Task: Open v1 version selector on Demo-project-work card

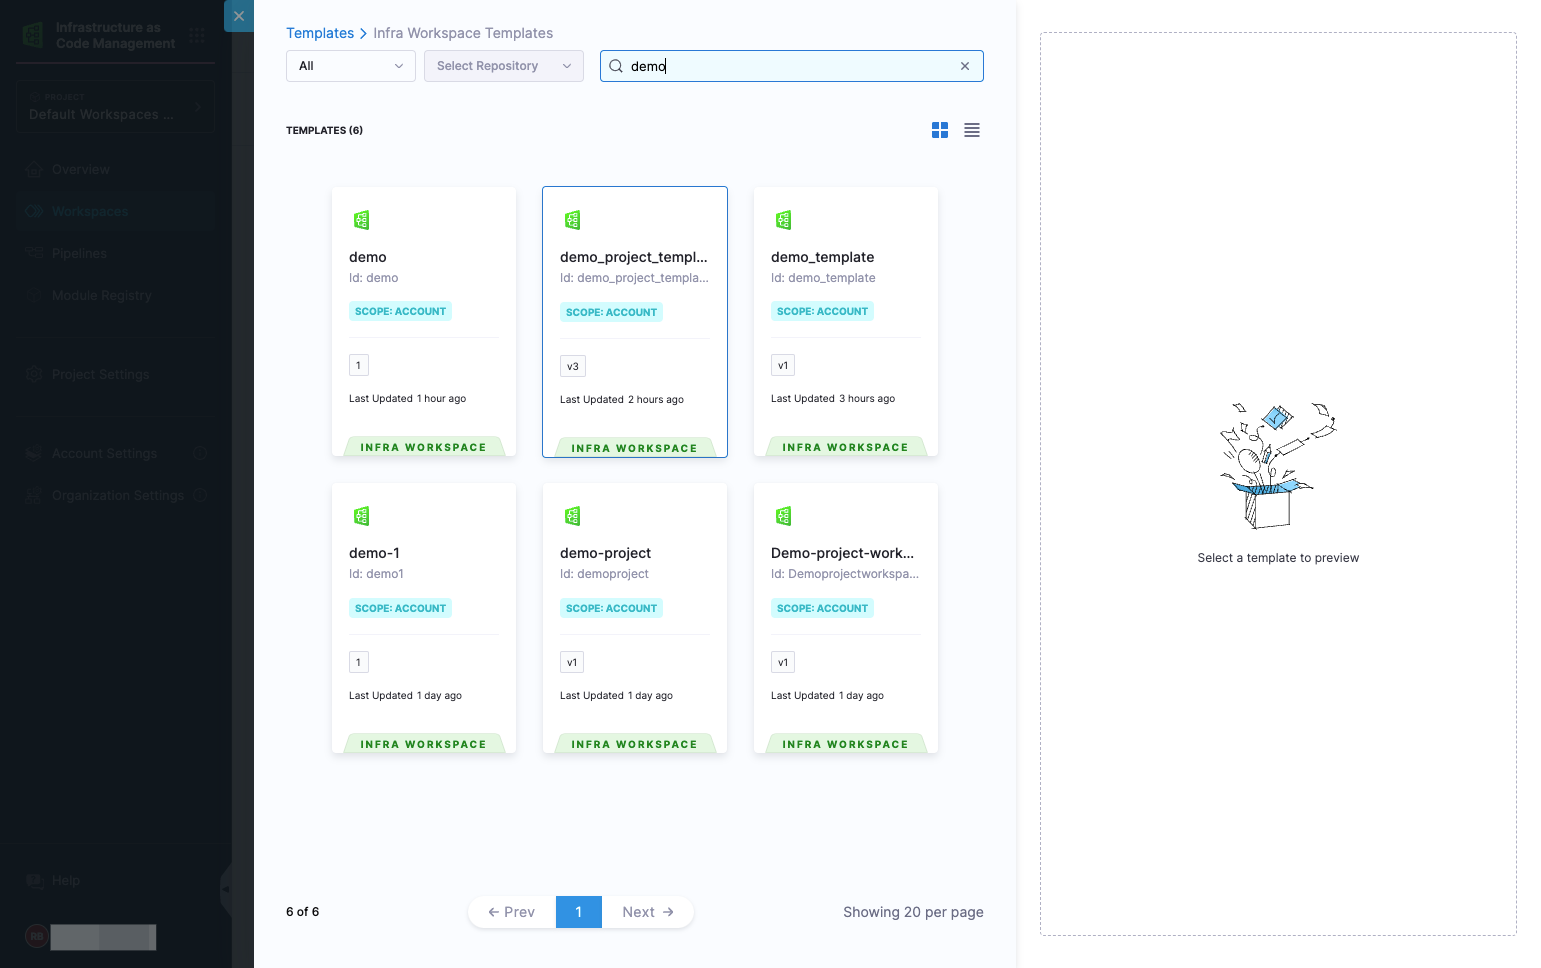Action: click(x=783, y=662)
